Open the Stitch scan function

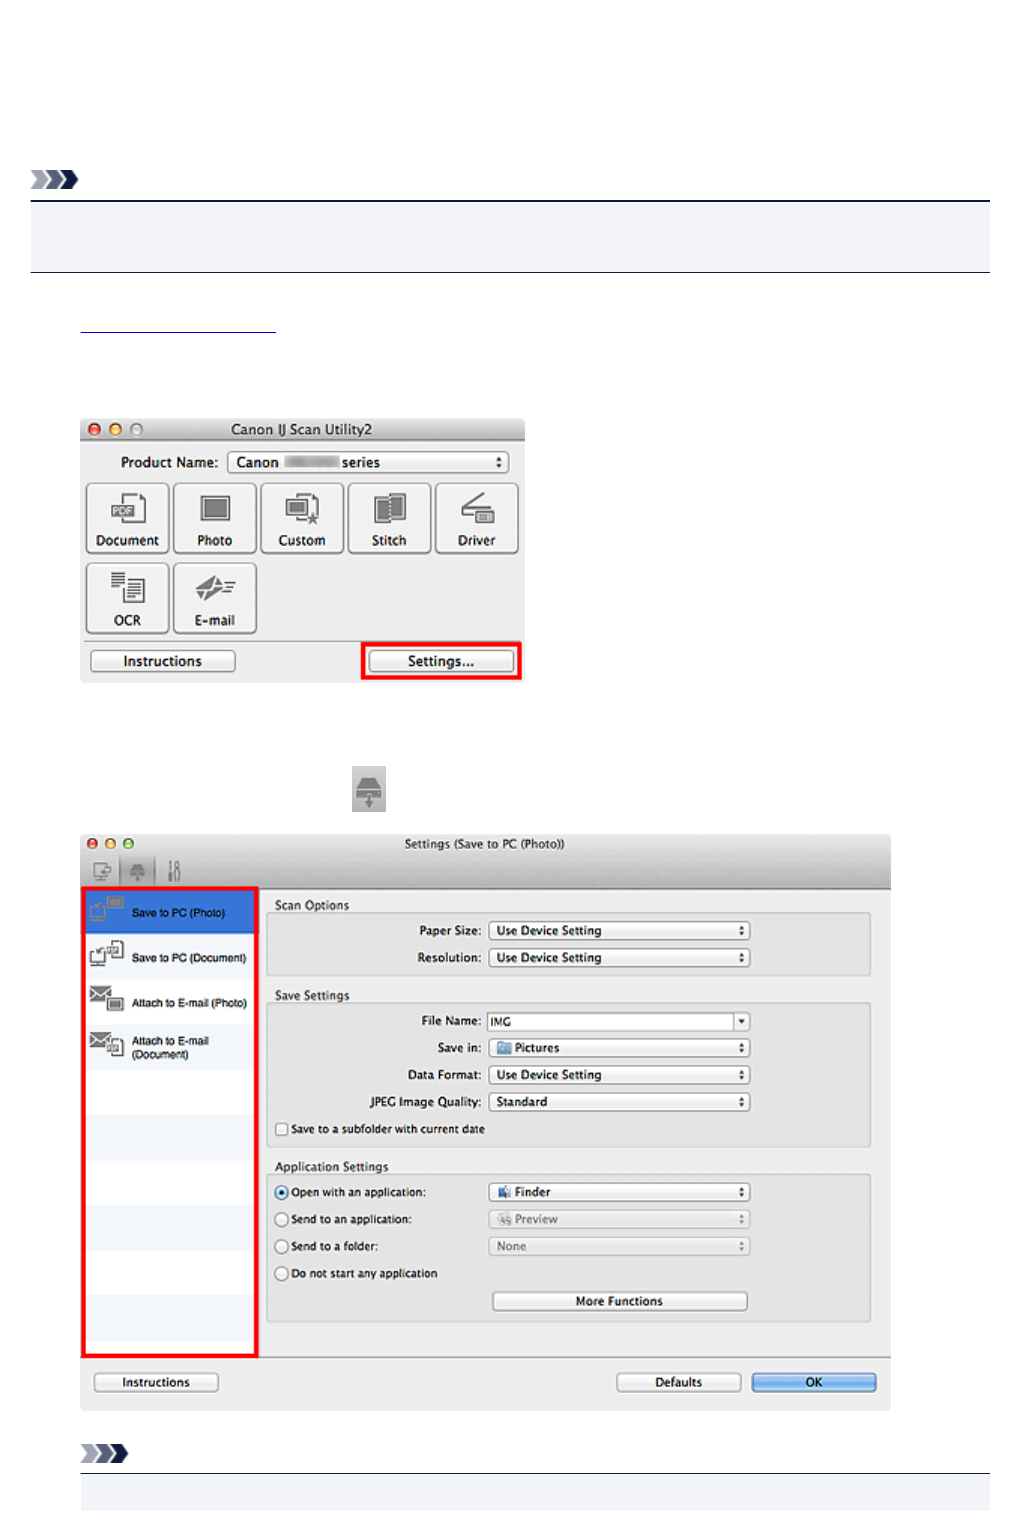tap(389, 518)
